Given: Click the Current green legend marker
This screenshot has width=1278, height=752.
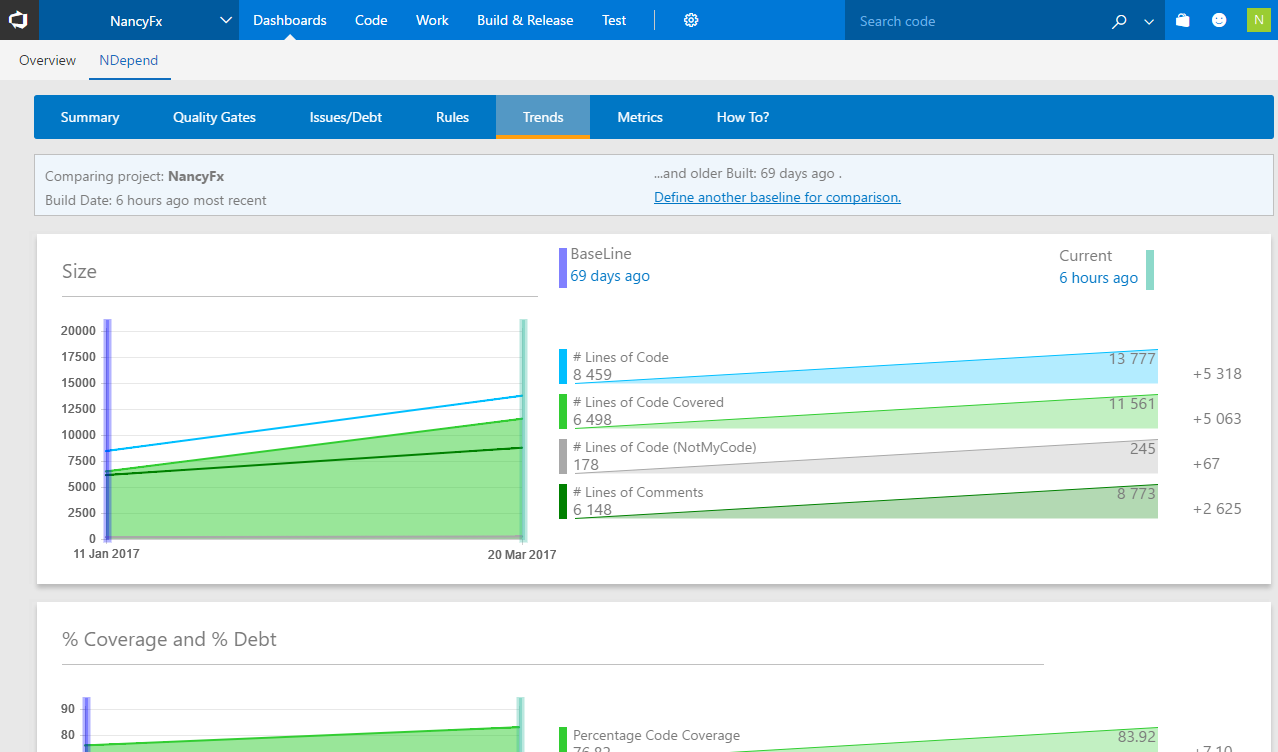Looking at the screenshot, I should [1150, 268].
